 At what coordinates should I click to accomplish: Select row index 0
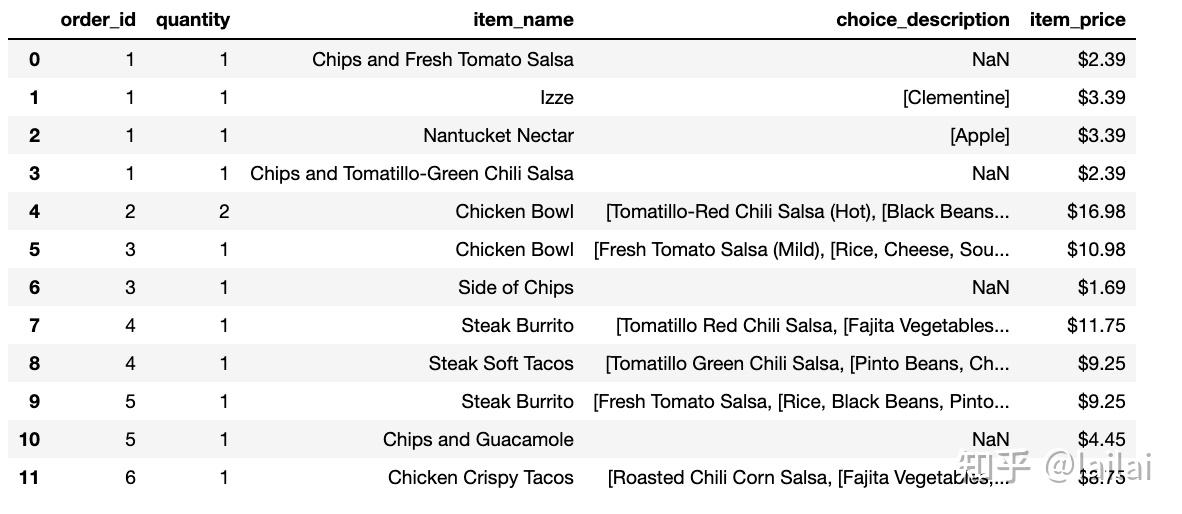point(35,59)
